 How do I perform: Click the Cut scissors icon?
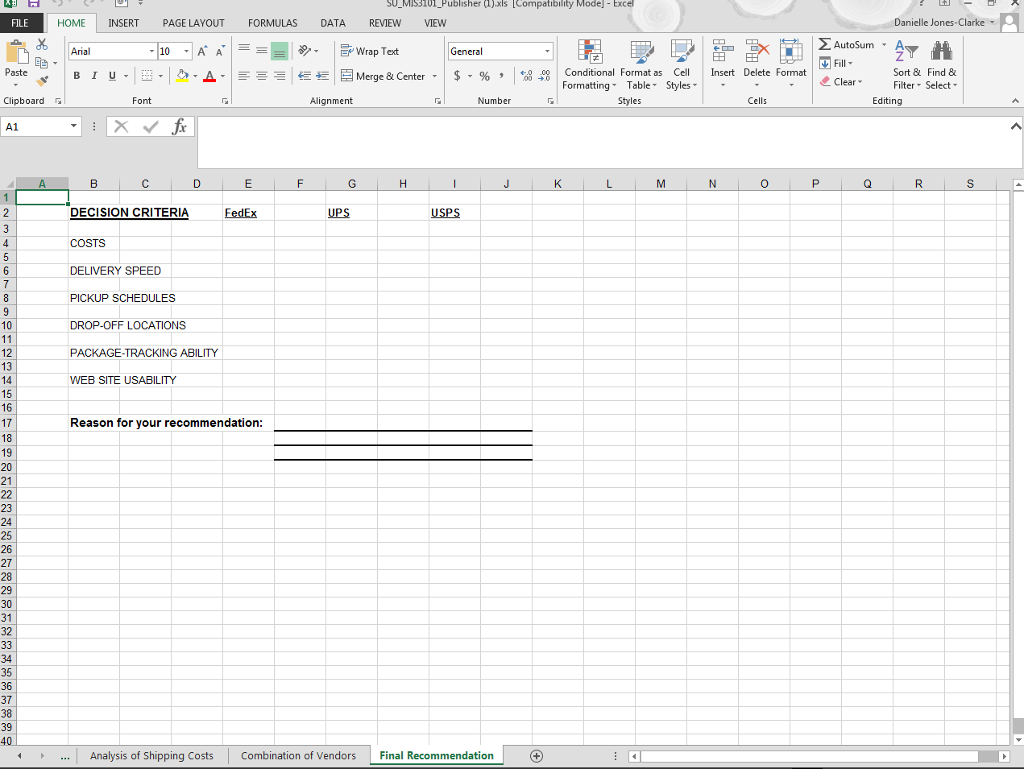42,45
